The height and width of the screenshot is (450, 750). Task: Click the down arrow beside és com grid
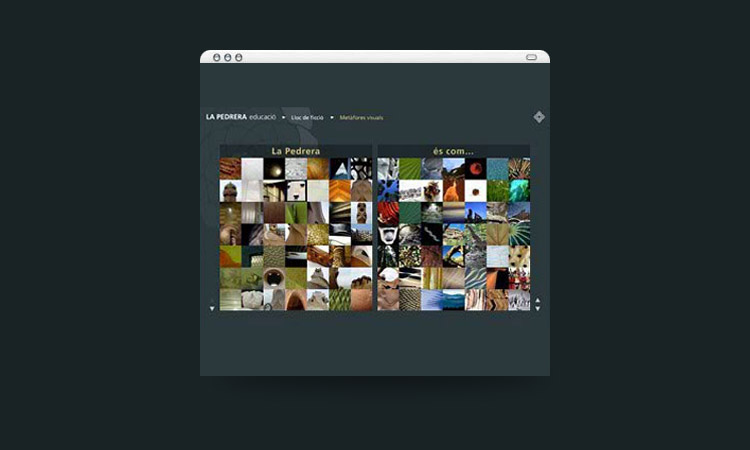point(538,308)
